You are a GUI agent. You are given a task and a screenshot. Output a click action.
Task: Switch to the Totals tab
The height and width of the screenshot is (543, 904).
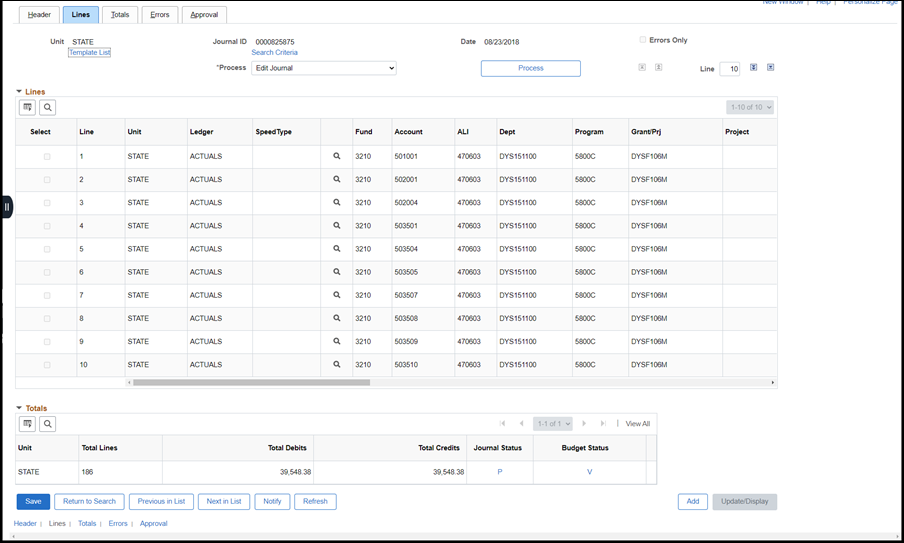tap(120, 15)
